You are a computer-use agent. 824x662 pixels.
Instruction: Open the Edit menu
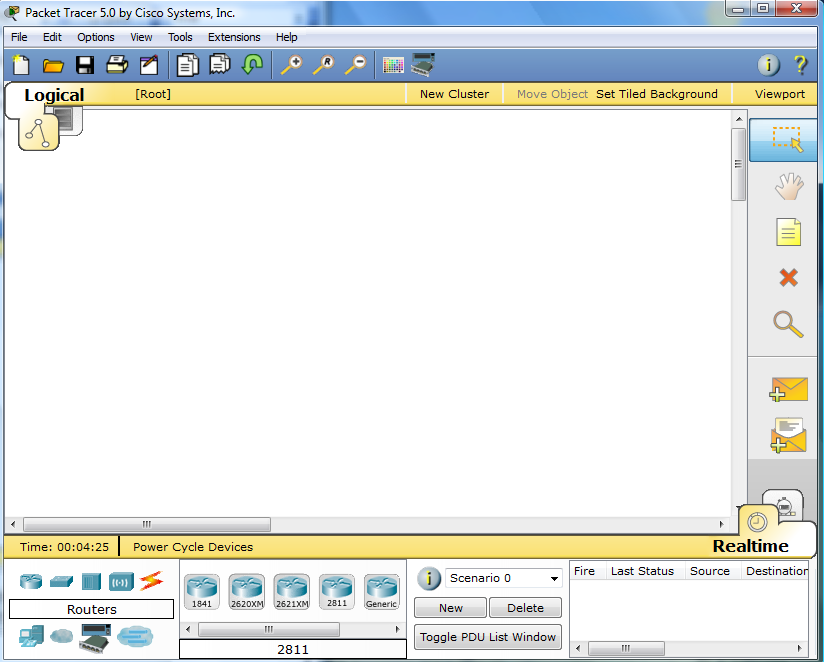point(52,37)
